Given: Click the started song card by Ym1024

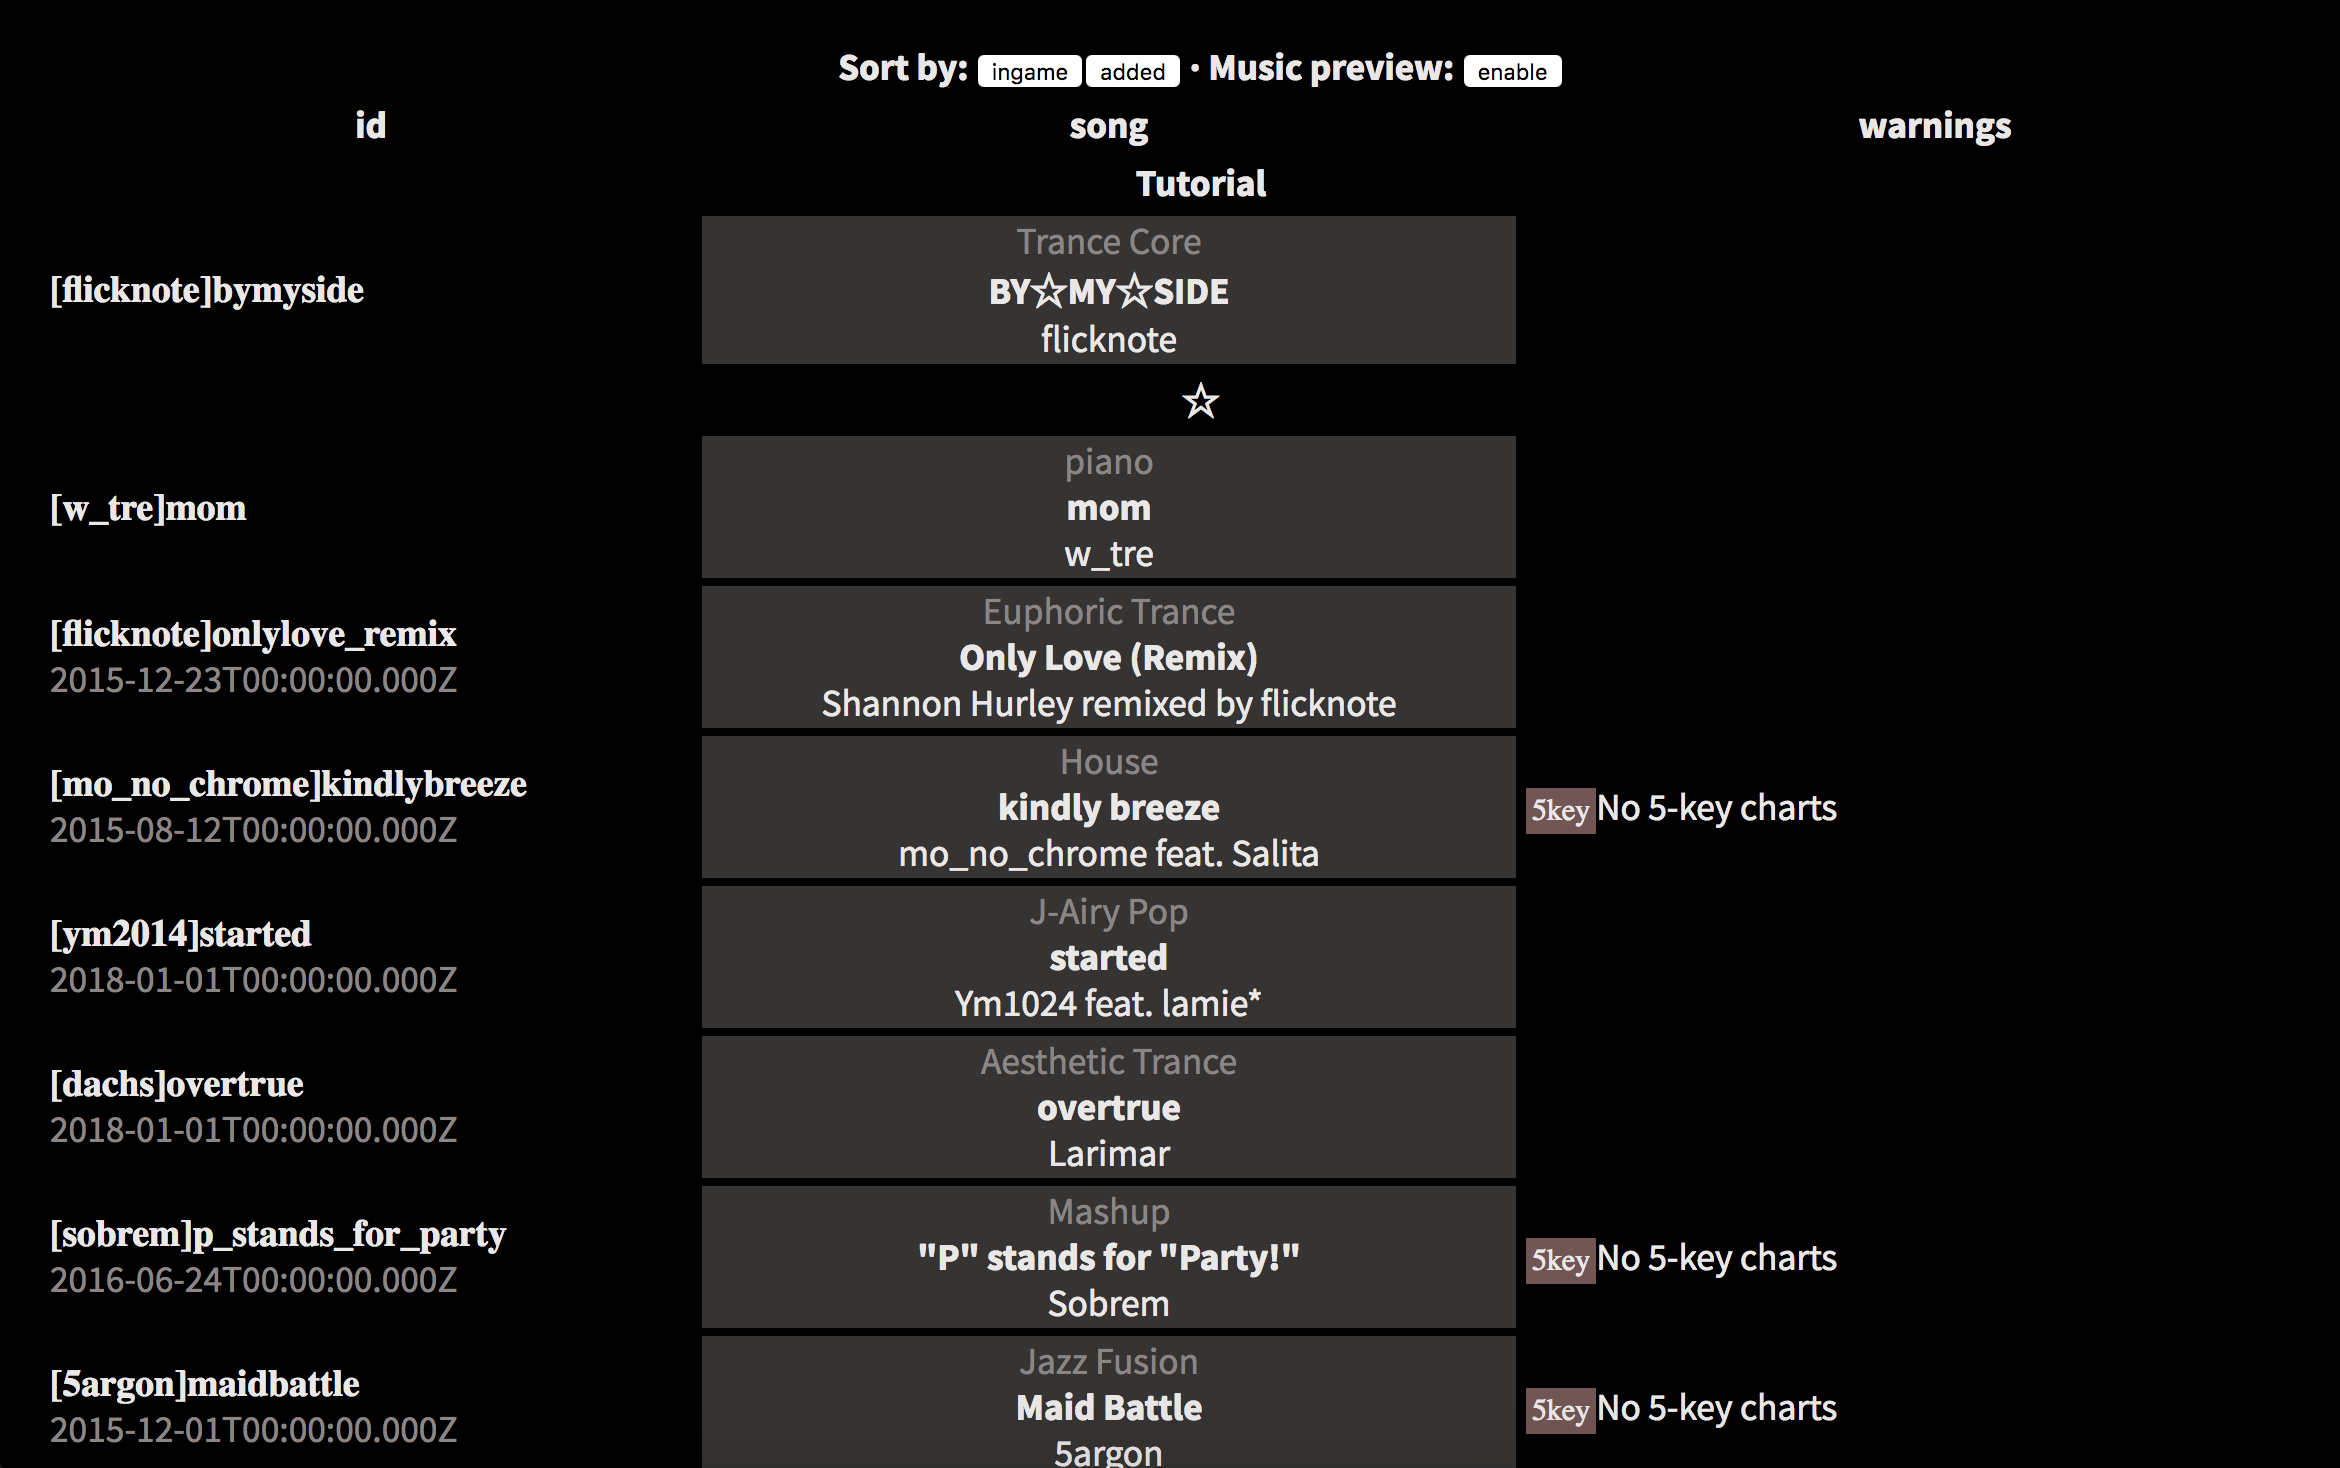Looking at the screenshot, I should click(x=1108, y=957).
